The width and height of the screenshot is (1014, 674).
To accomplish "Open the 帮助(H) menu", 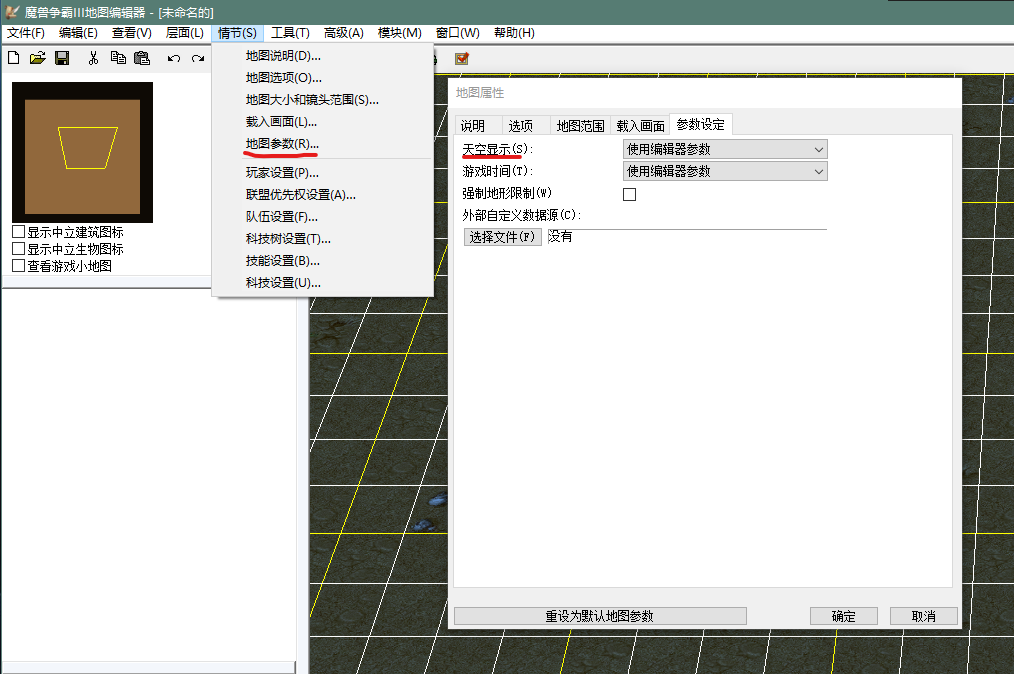I will click(515, 33).
